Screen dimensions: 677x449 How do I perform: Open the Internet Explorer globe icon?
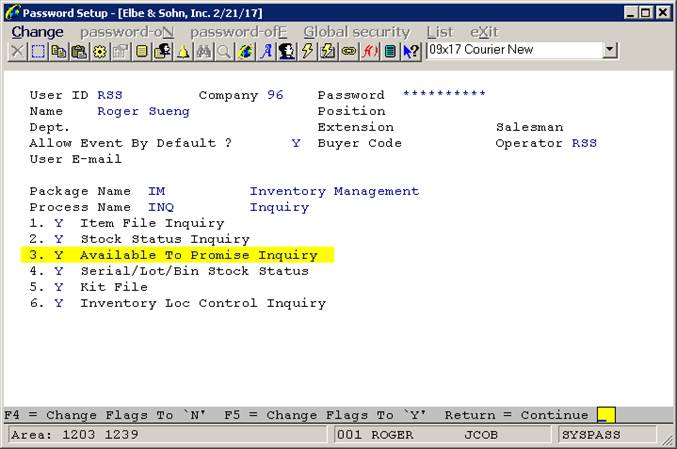245,52
